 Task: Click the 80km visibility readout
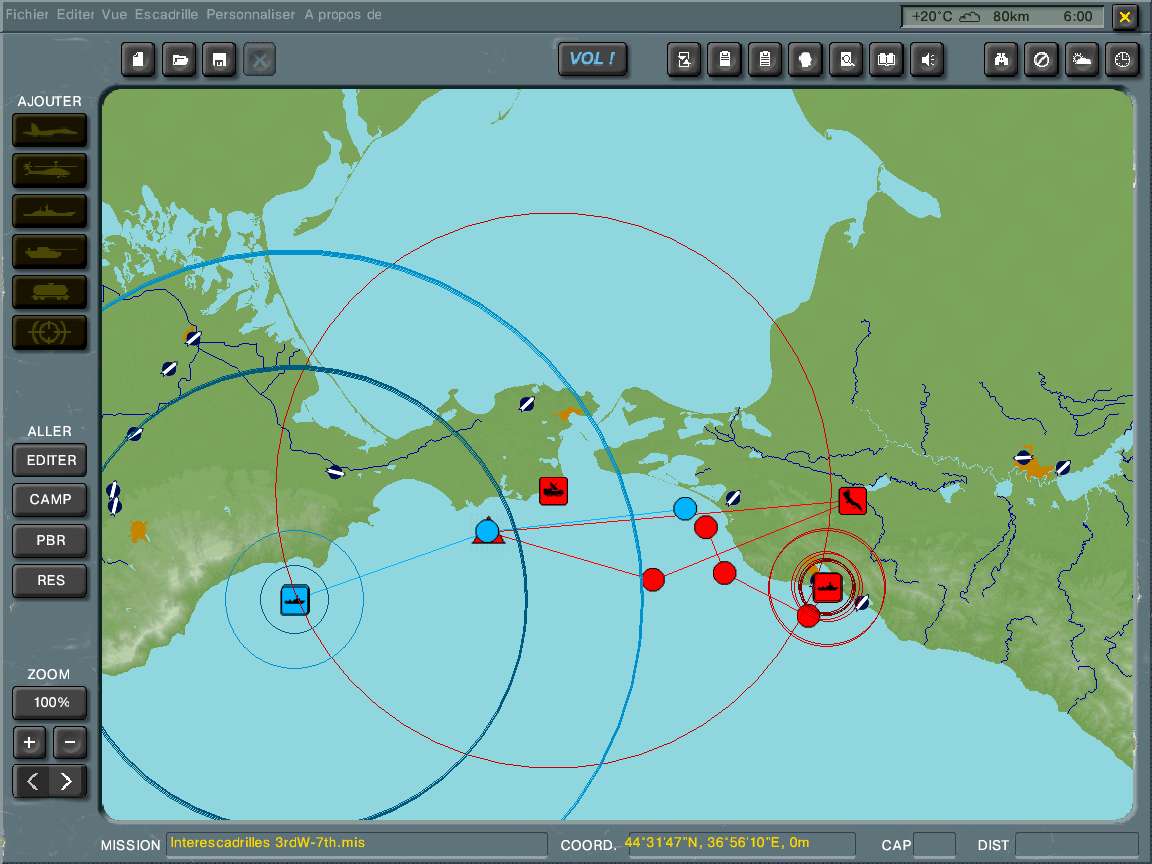[1011, 16]
